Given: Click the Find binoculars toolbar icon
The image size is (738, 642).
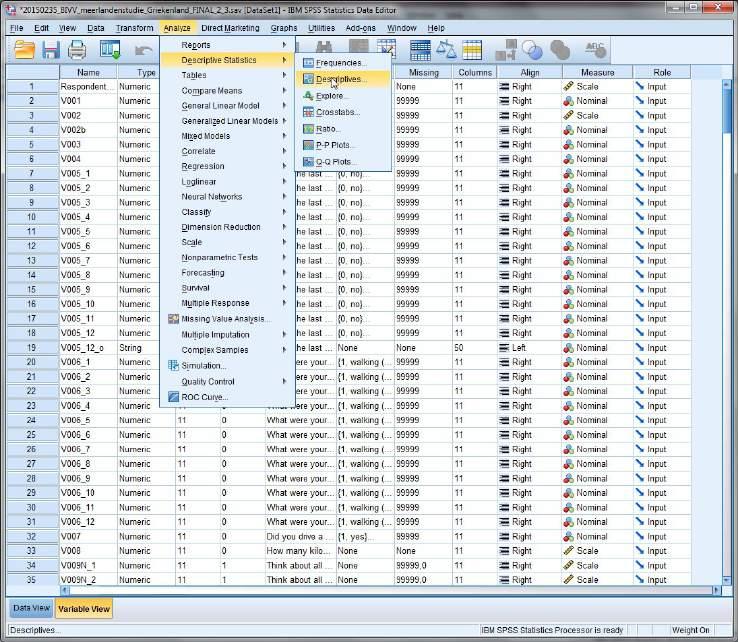Looking at the screenshot, I should click(x=324, y=47).
